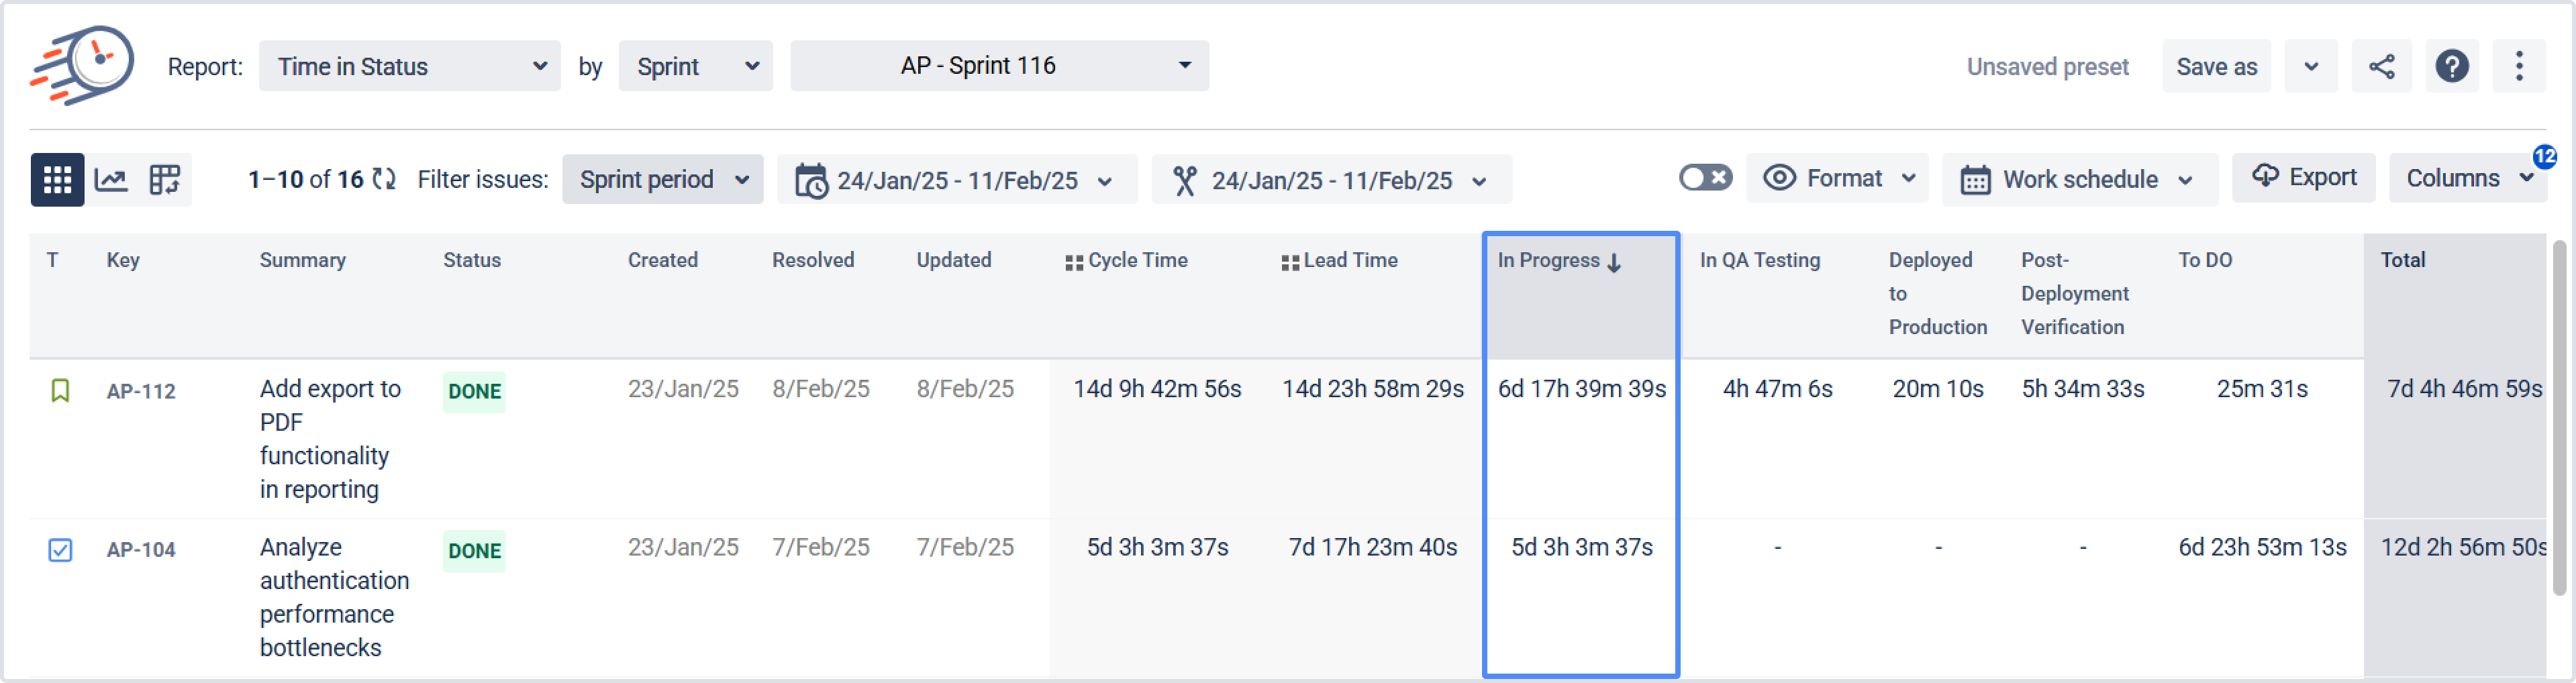Toggle the switch left of Format
The image size is (2576, 683).
pos(1705,178)
